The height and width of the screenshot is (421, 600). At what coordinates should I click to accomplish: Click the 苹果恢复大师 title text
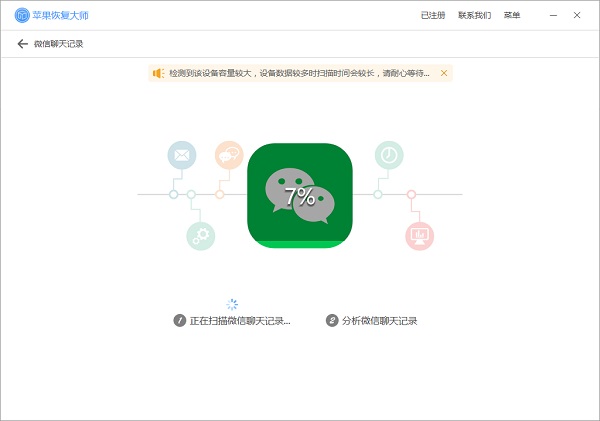60,15
